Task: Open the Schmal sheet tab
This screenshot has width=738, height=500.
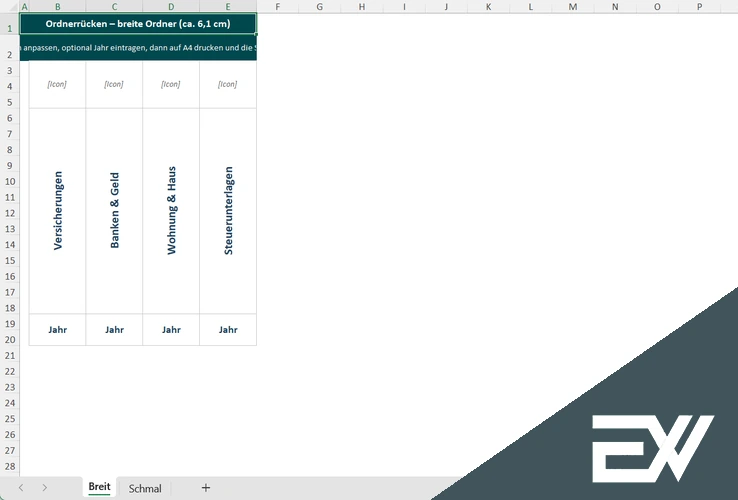Action: [x=145, y=488]
